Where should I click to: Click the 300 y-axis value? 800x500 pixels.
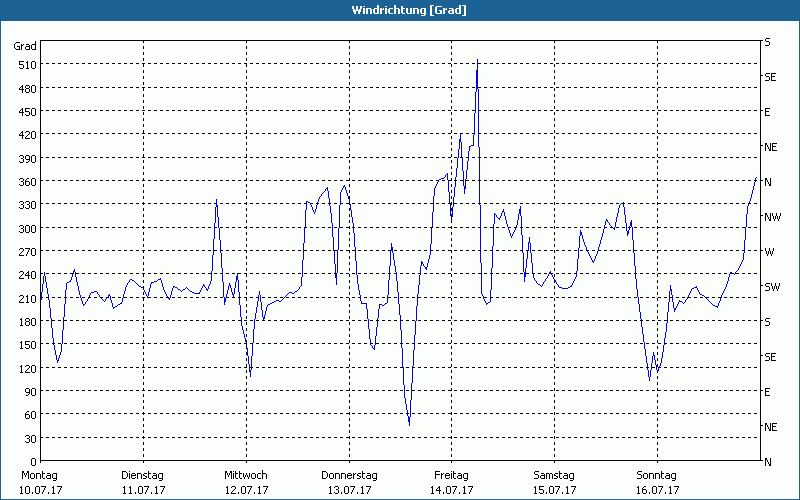tap(28, 229)
